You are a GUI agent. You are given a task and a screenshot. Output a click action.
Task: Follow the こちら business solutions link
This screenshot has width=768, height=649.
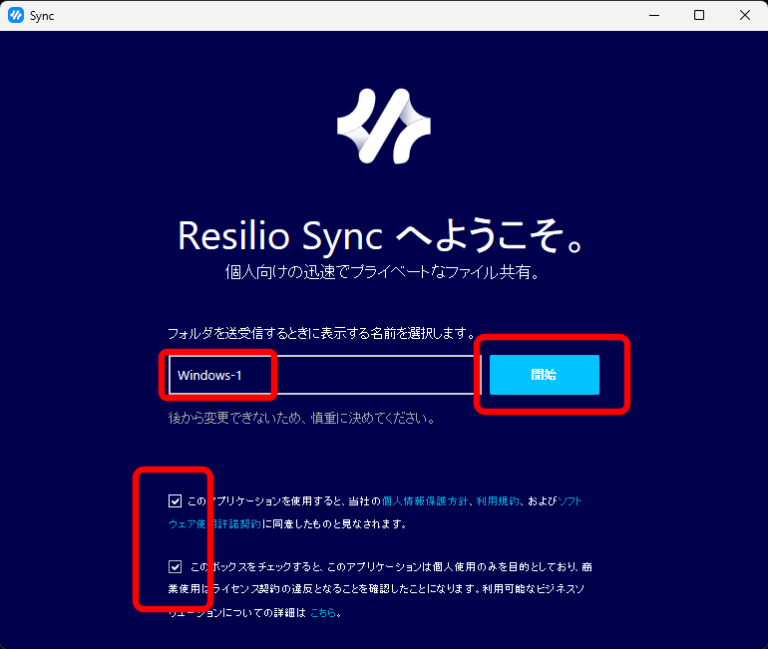click(322, 613)
